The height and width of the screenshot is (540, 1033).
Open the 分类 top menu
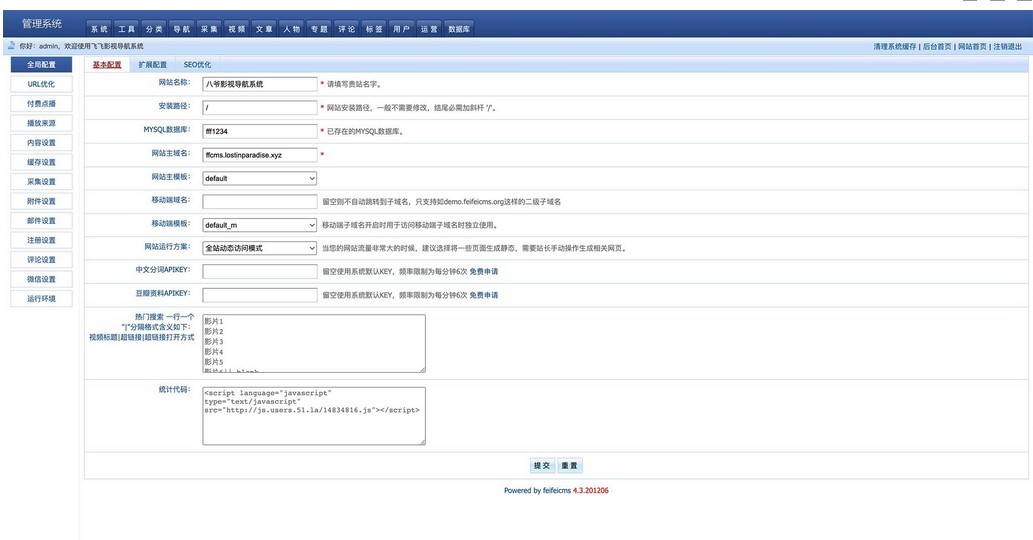pos(154,28)
